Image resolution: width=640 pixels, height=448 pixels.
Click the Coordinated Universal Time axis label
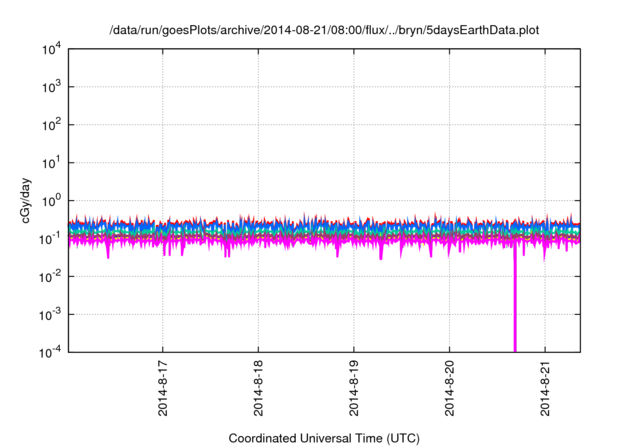pos(324,438)
